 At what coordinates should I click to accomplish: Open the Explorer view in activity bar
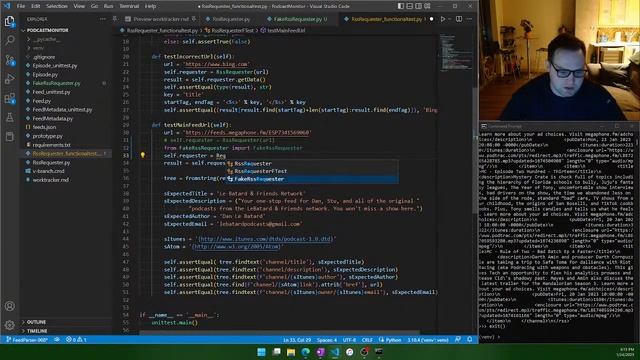pyautogui.click(x=9, y=21)
